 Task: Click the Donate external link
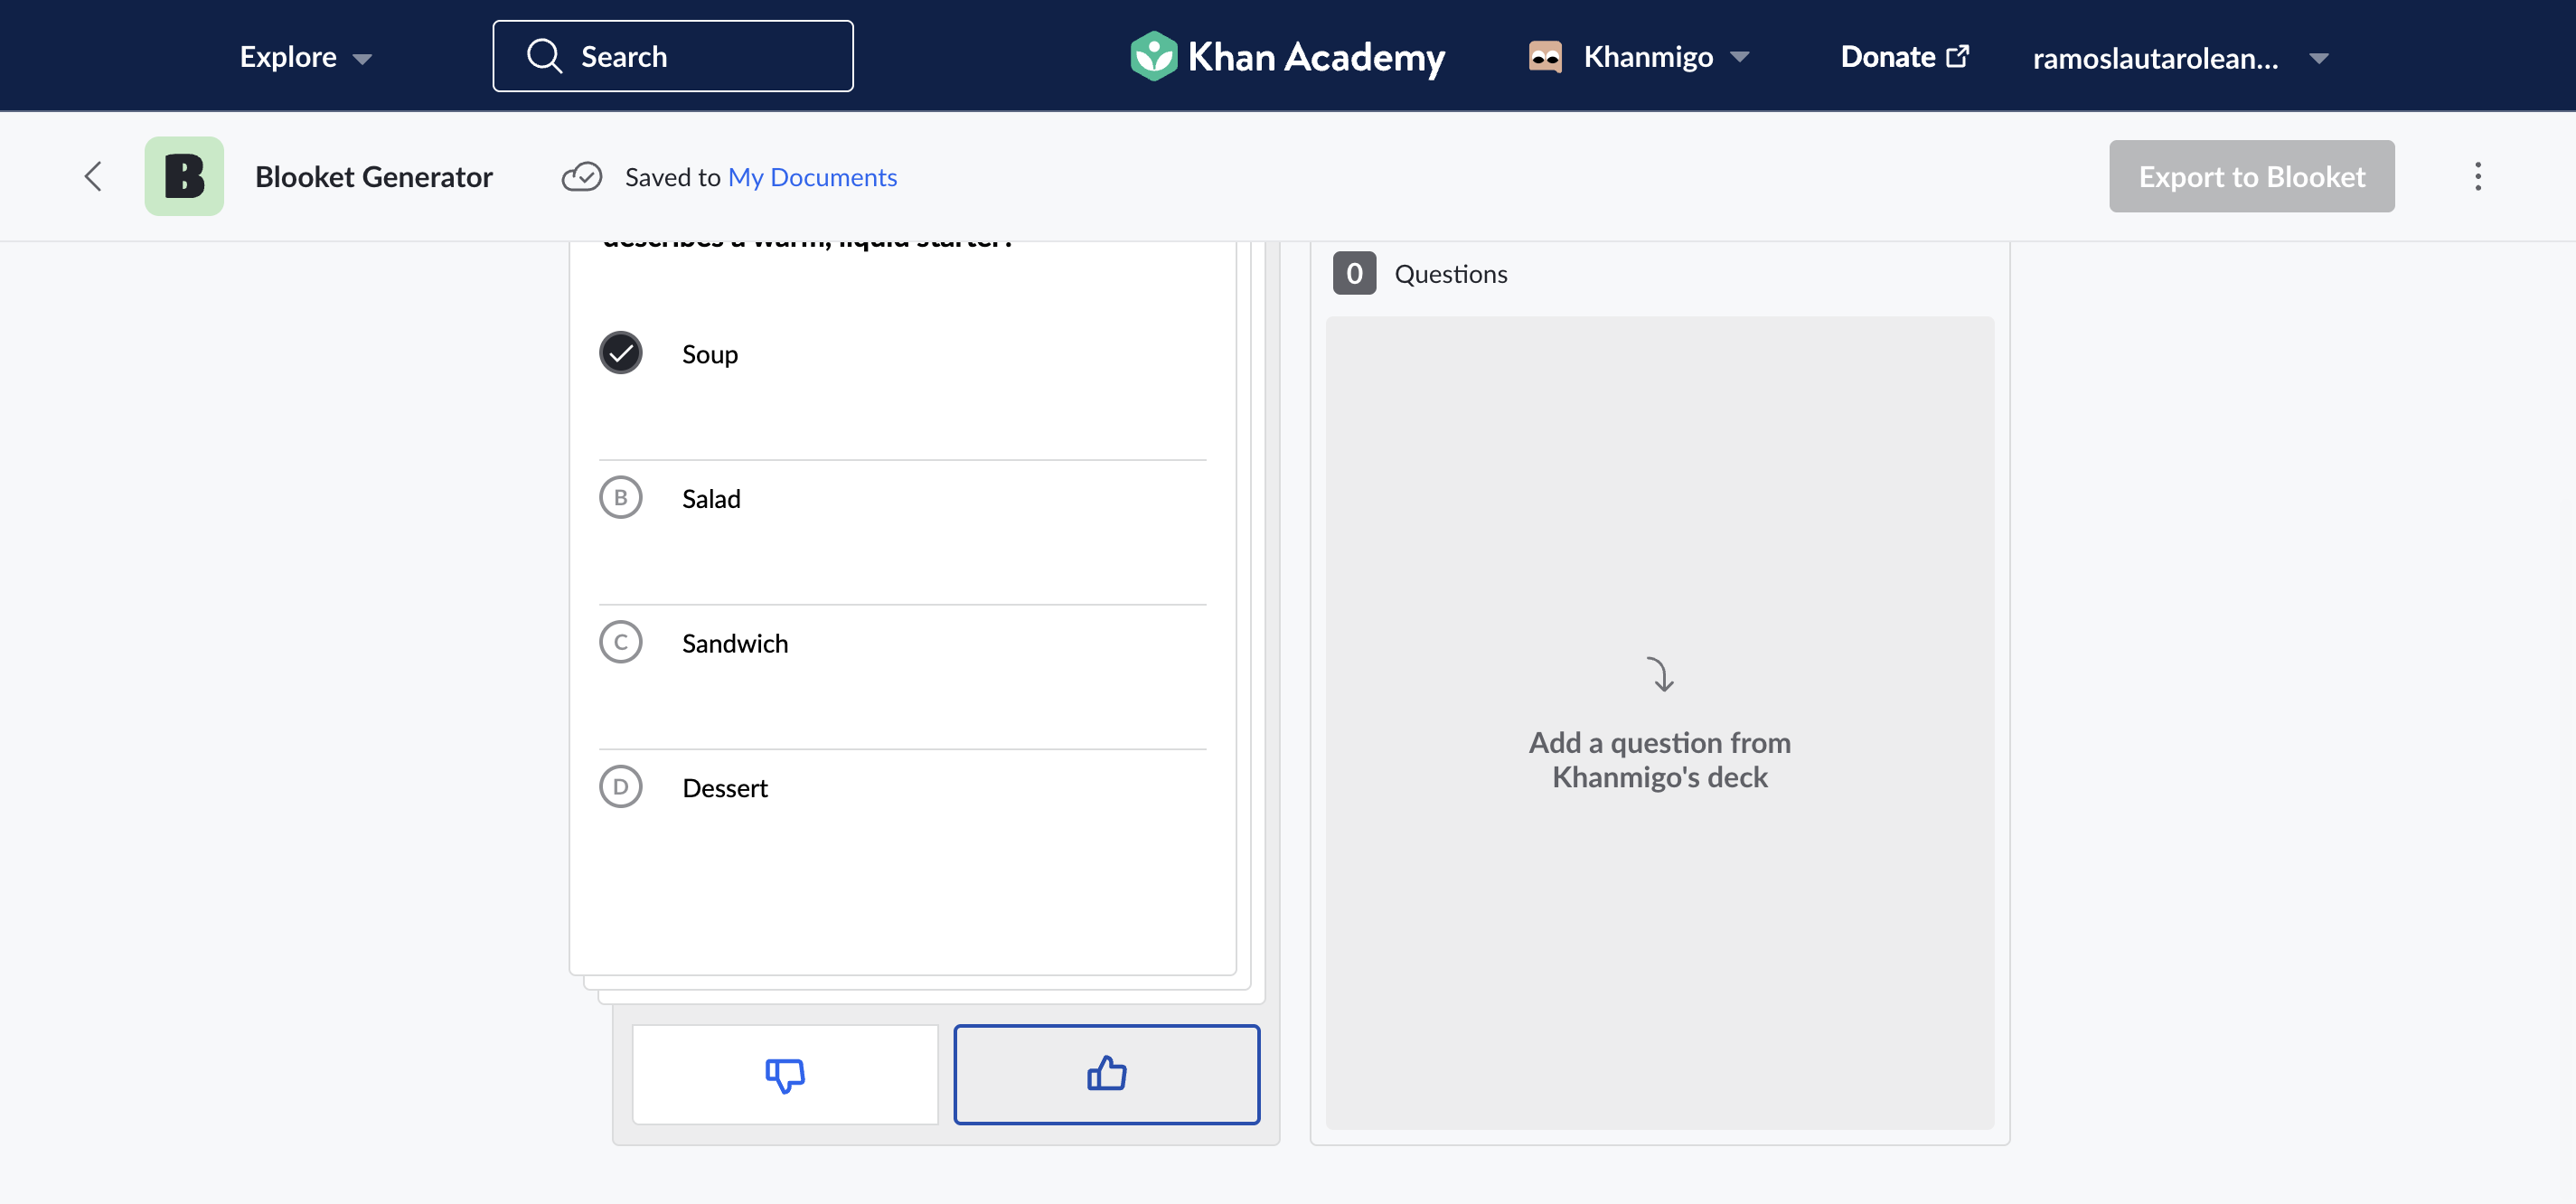coord(1904,57)
